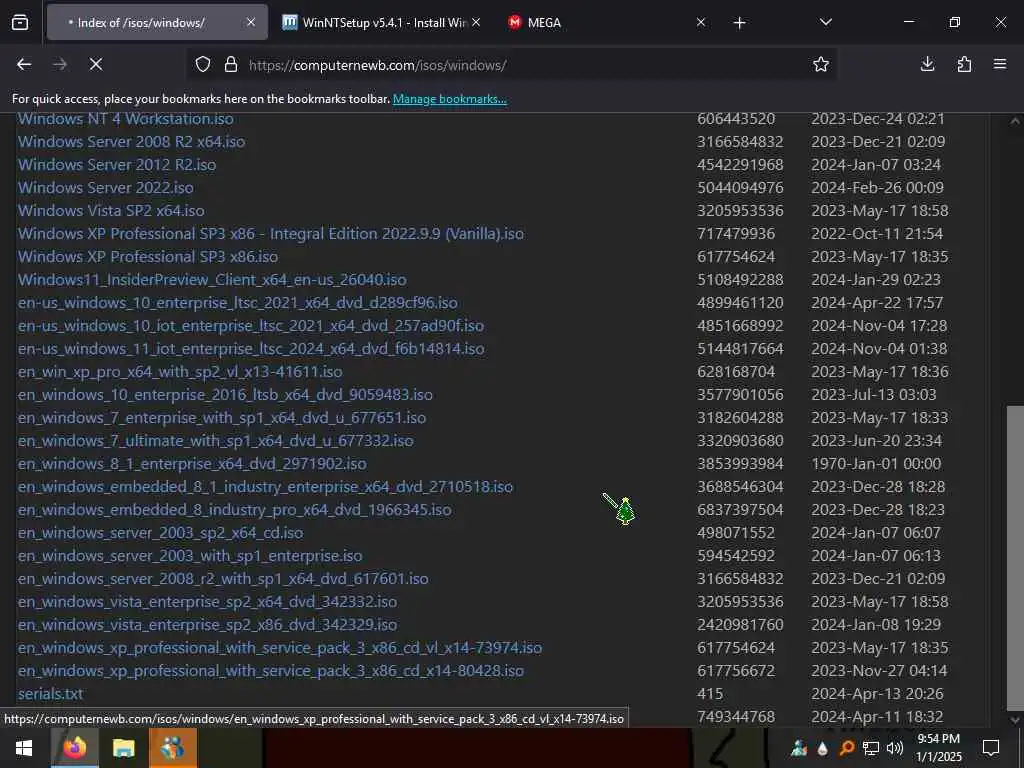Viewport: 1024px width, 768px height.
Task: View site security lock icon info
Action: (x=231, y=65)
